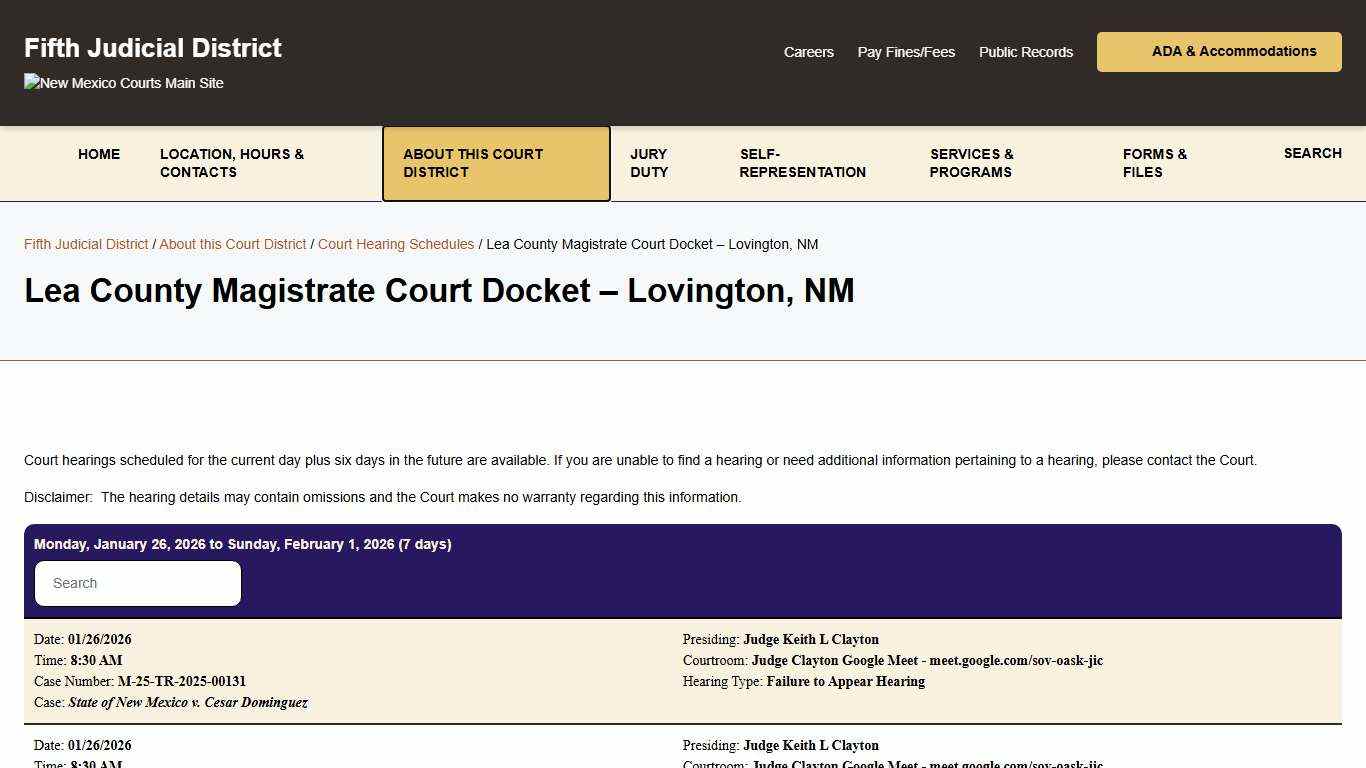Click SEARCH in the navigation bar
This screenshot has height=768, width=1366.
tap(1312, 153)
